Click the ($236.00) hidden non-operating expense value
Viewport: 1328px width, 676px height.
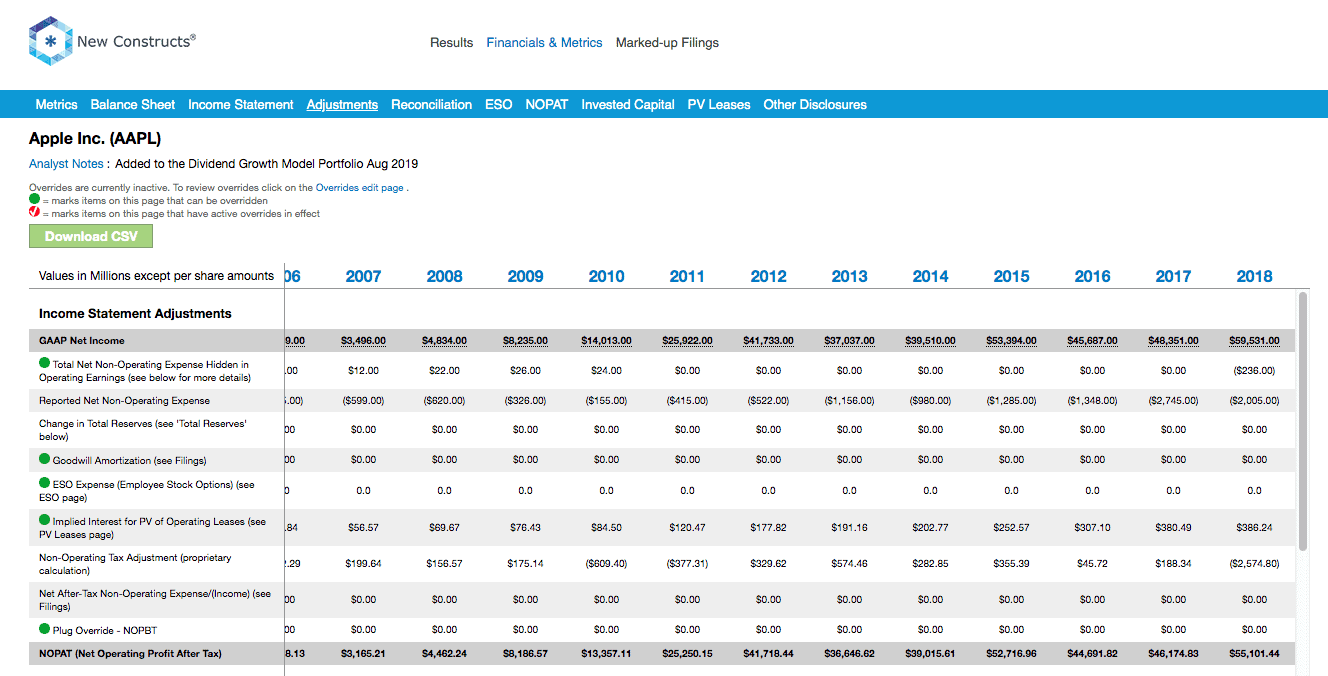pyautogui.click(x=1254, y=371)
